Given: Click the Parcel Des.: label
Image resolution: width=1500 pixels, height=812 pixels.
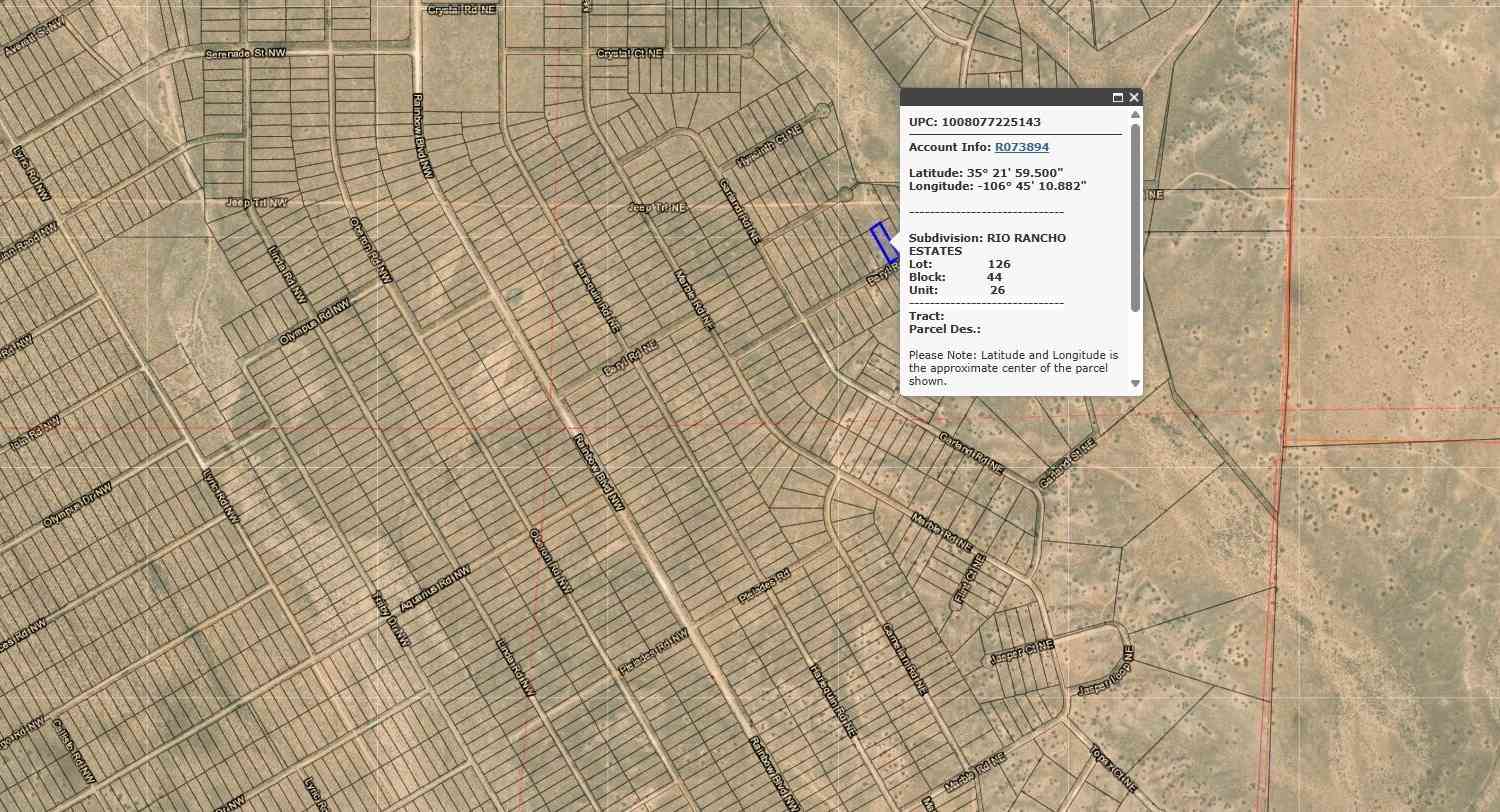Looking at the screenshot, I should point(945,329).
